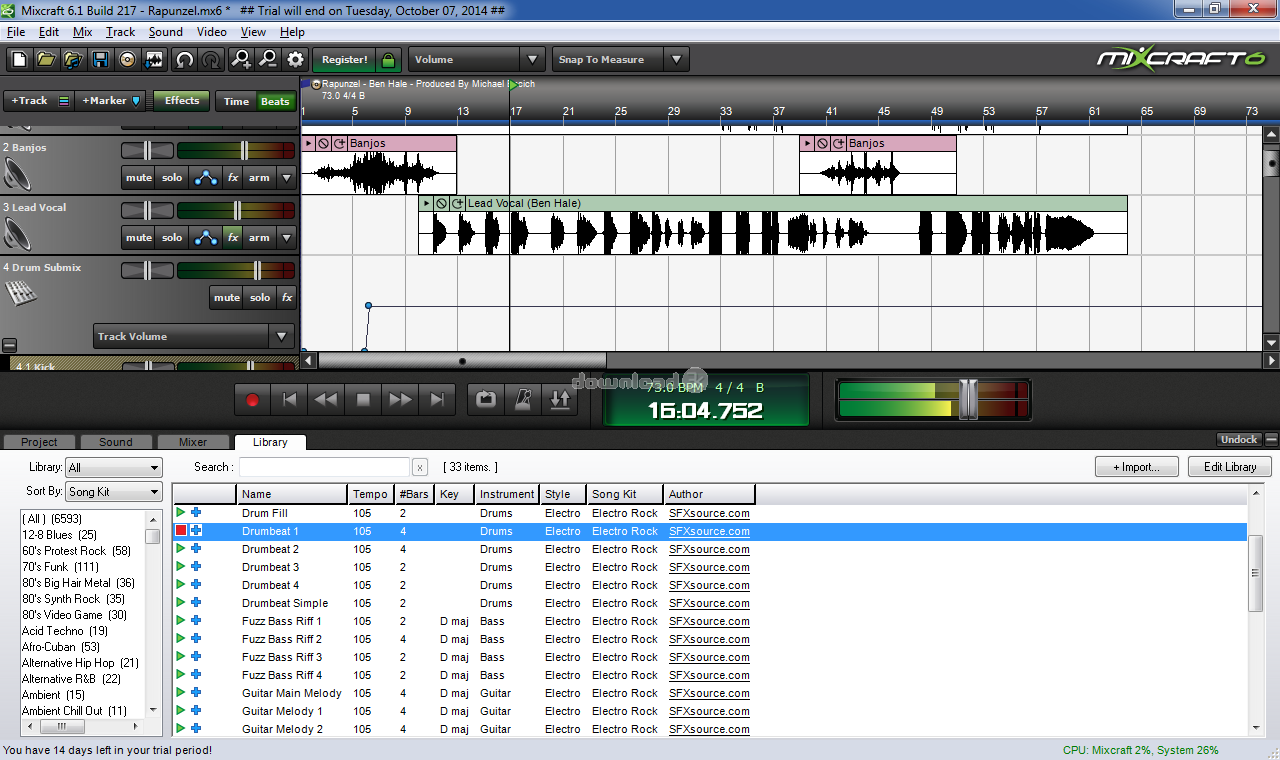The width and height of the screenshot is (1280, 760).
Task: Open the Snap To Measure dropdown
Action: point(677,60)
